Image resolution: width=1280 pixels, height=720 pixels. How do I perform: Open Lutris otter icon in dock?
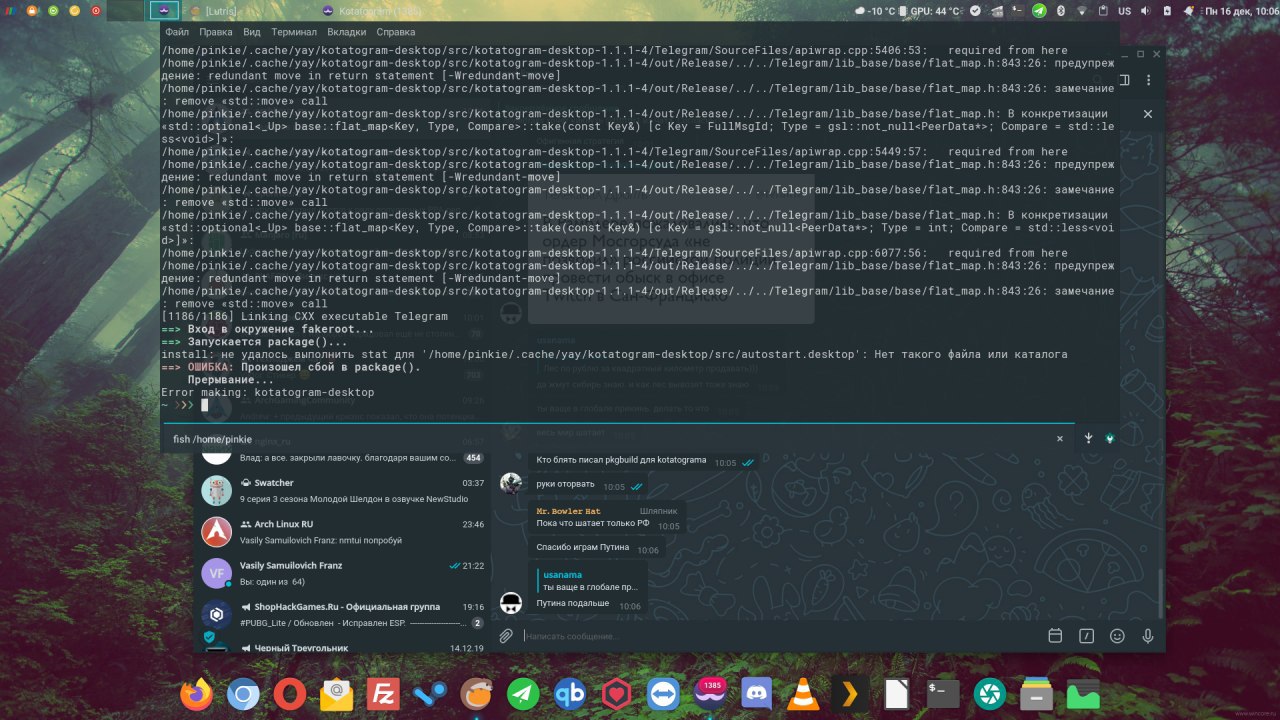point(477,693)
